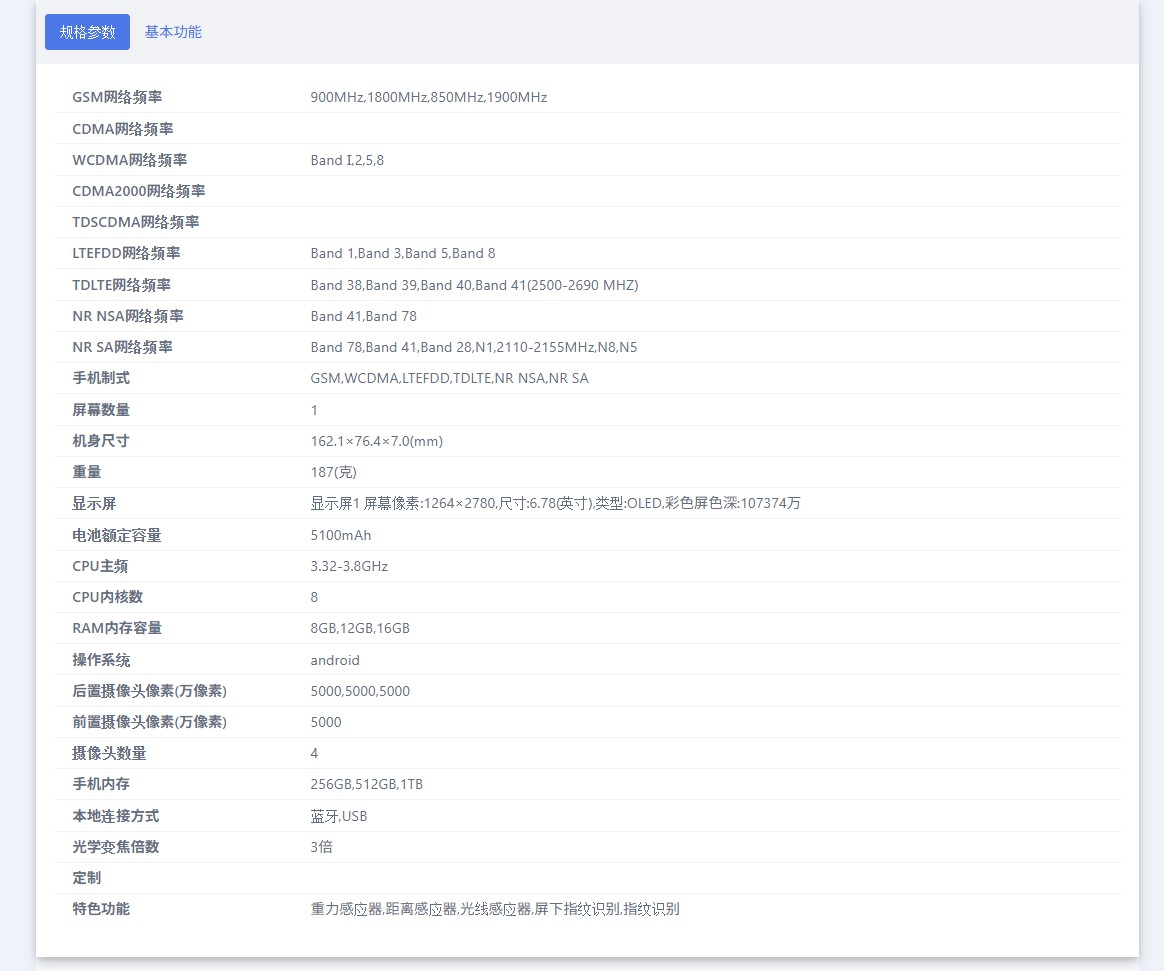Click the 显示屏 description text
Image resolution: width=1164 pixels, height=971 pixels.
[555, 503]
